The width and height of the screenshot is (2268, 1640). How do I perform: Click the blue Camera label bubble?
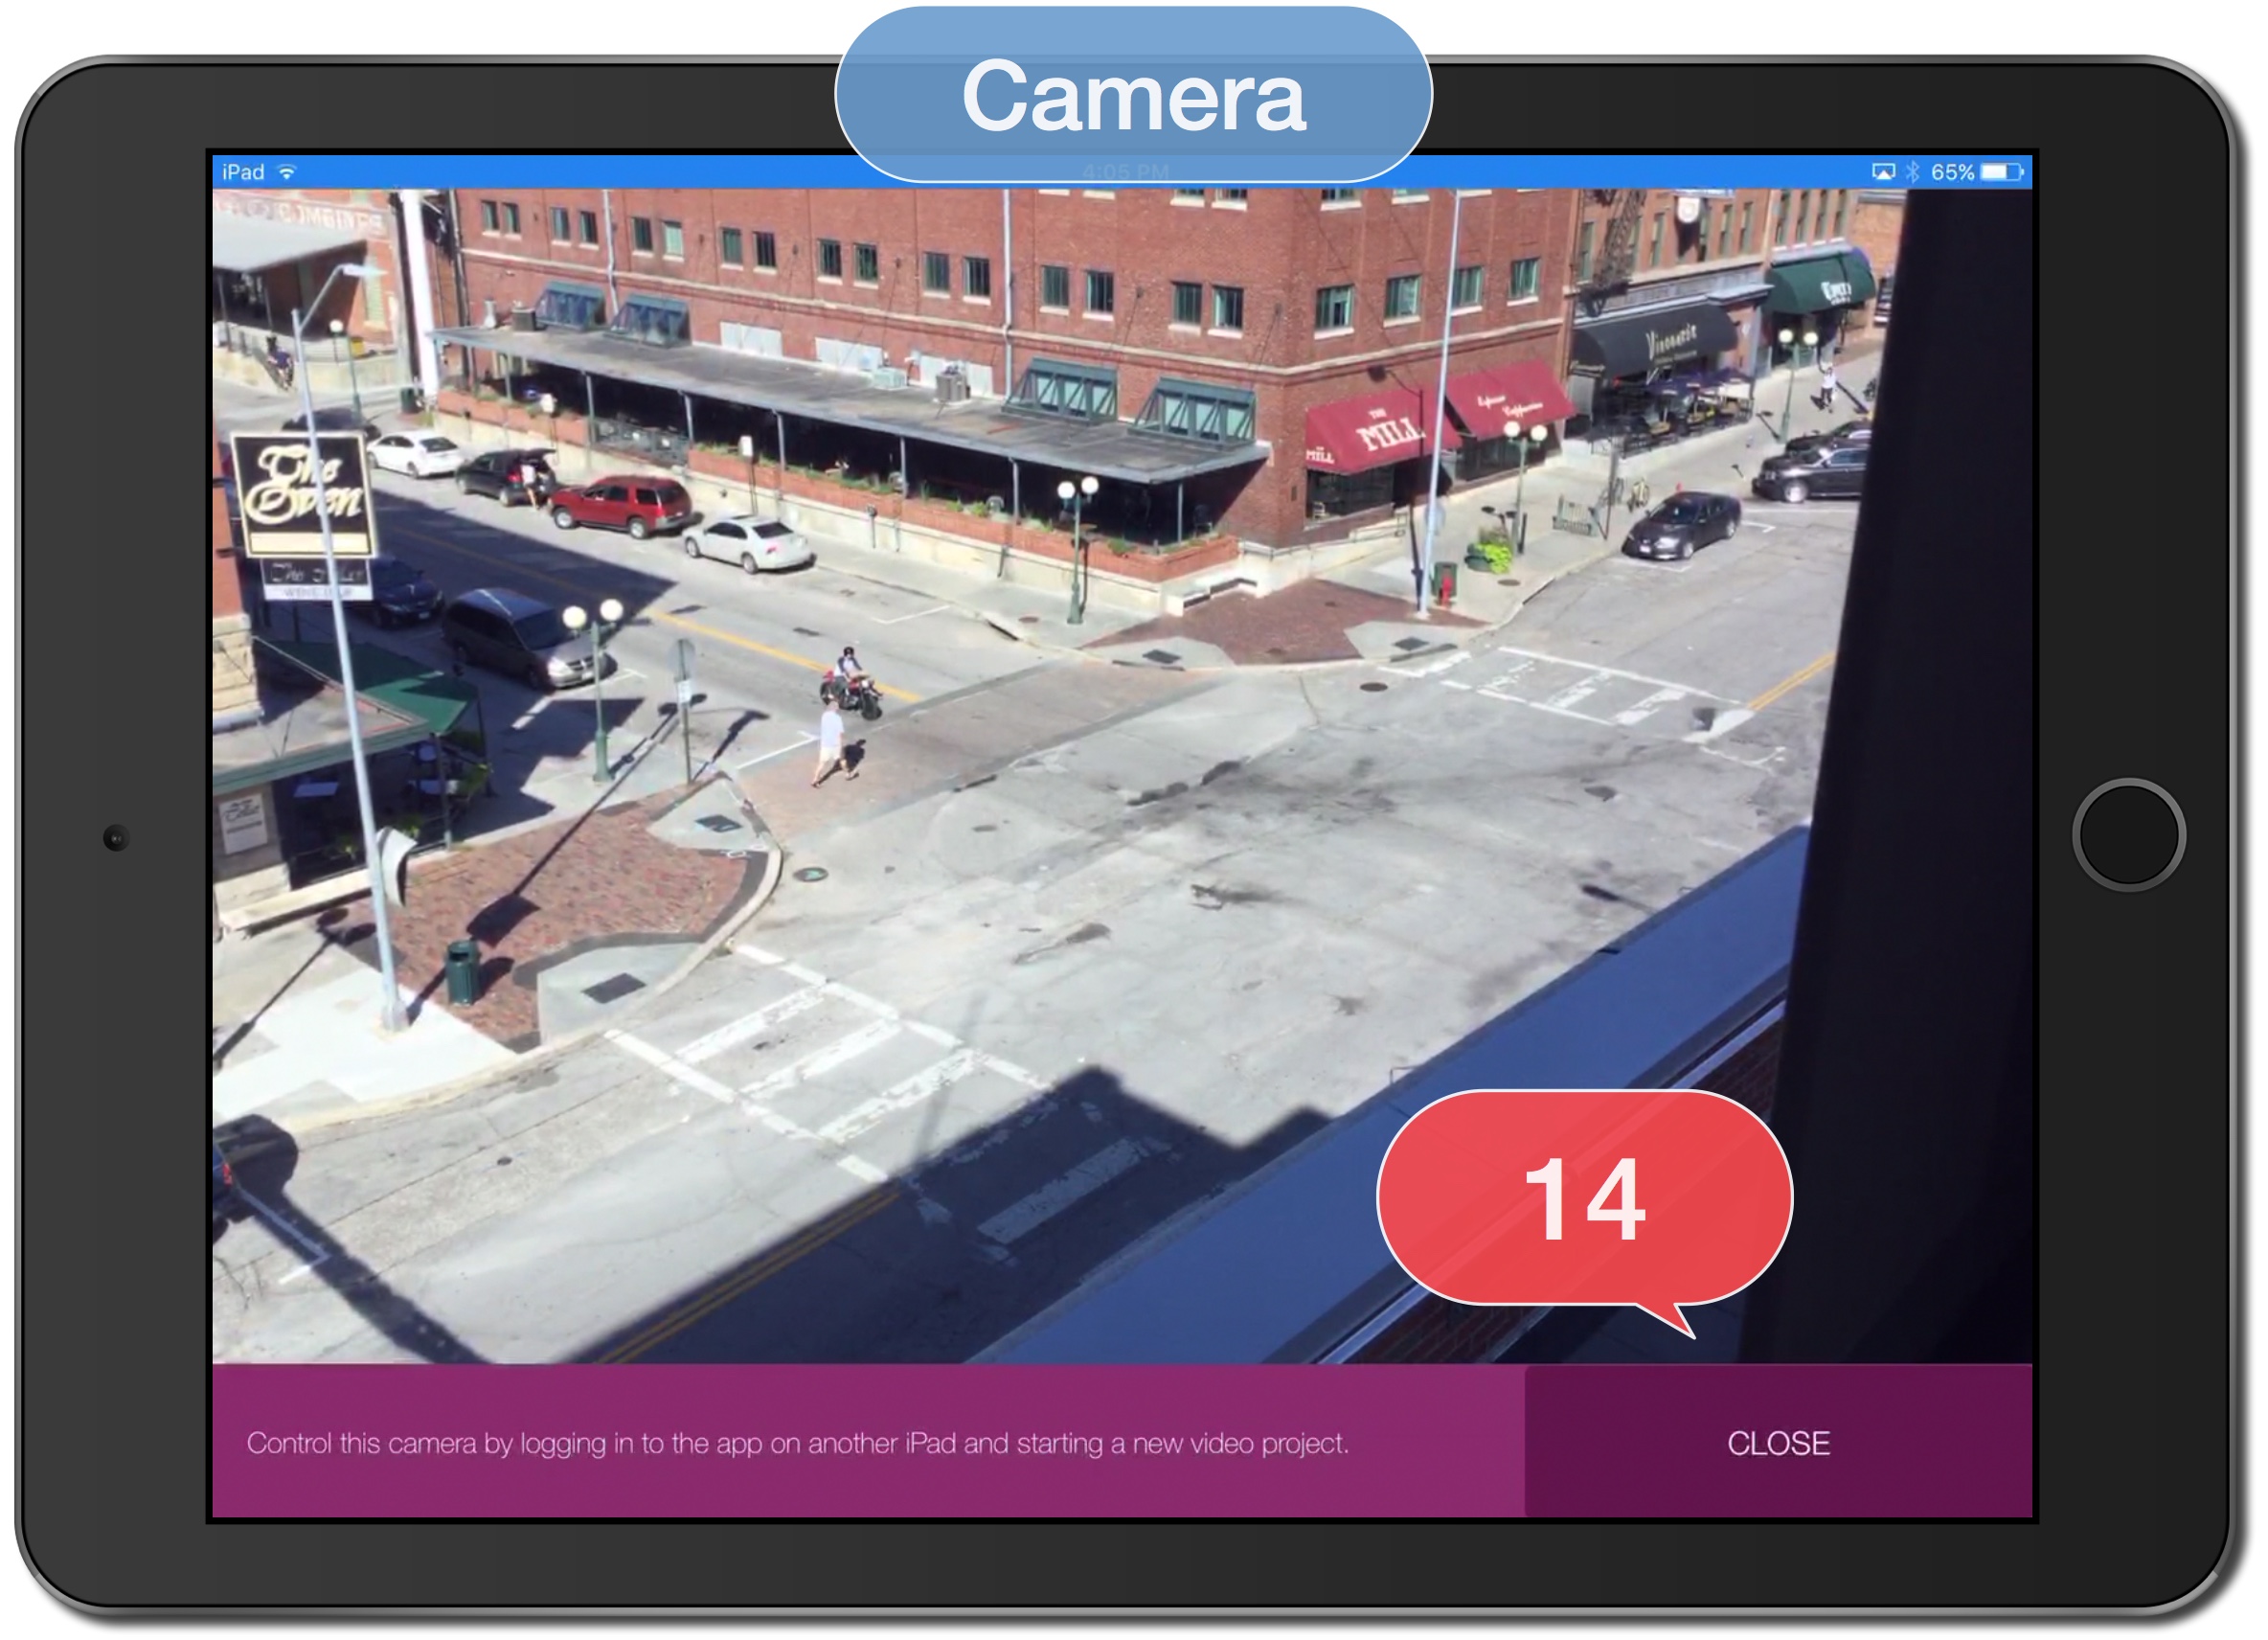tap(1133, 95)
